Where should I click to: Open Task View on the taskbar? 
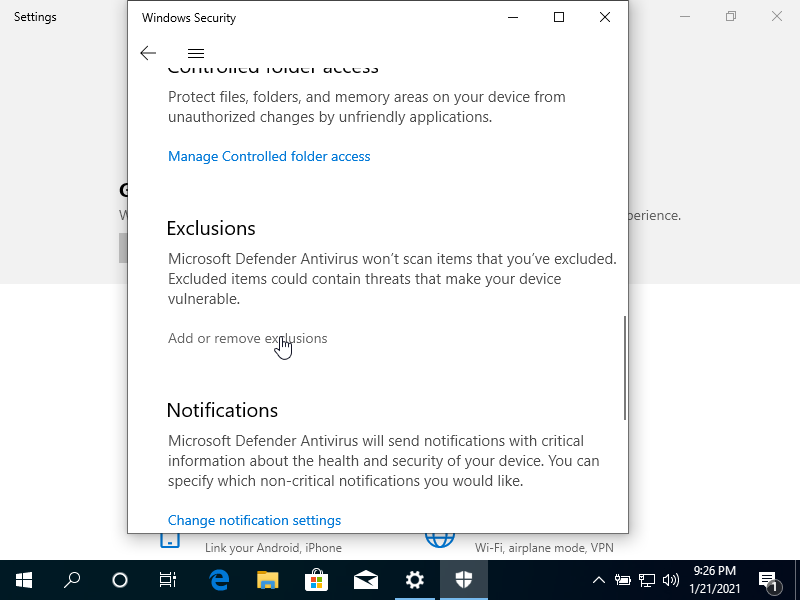(168, 580)
